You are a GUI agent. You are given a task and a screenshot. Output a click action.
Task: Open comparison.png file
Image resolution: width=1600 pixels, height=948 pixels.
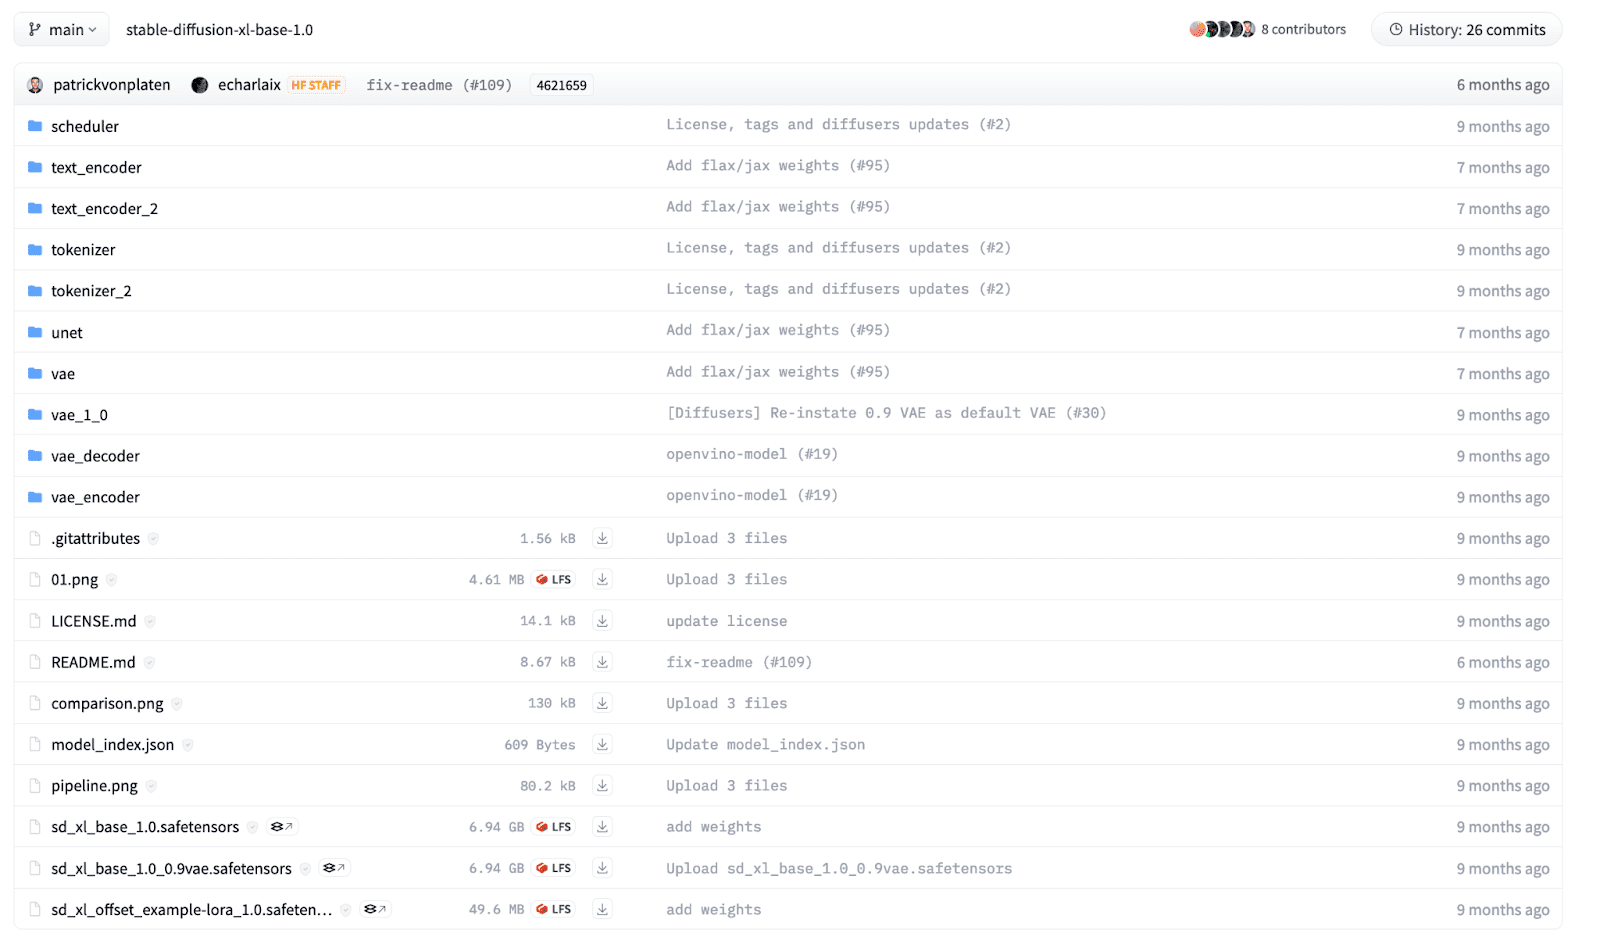[x=107, y=703]
